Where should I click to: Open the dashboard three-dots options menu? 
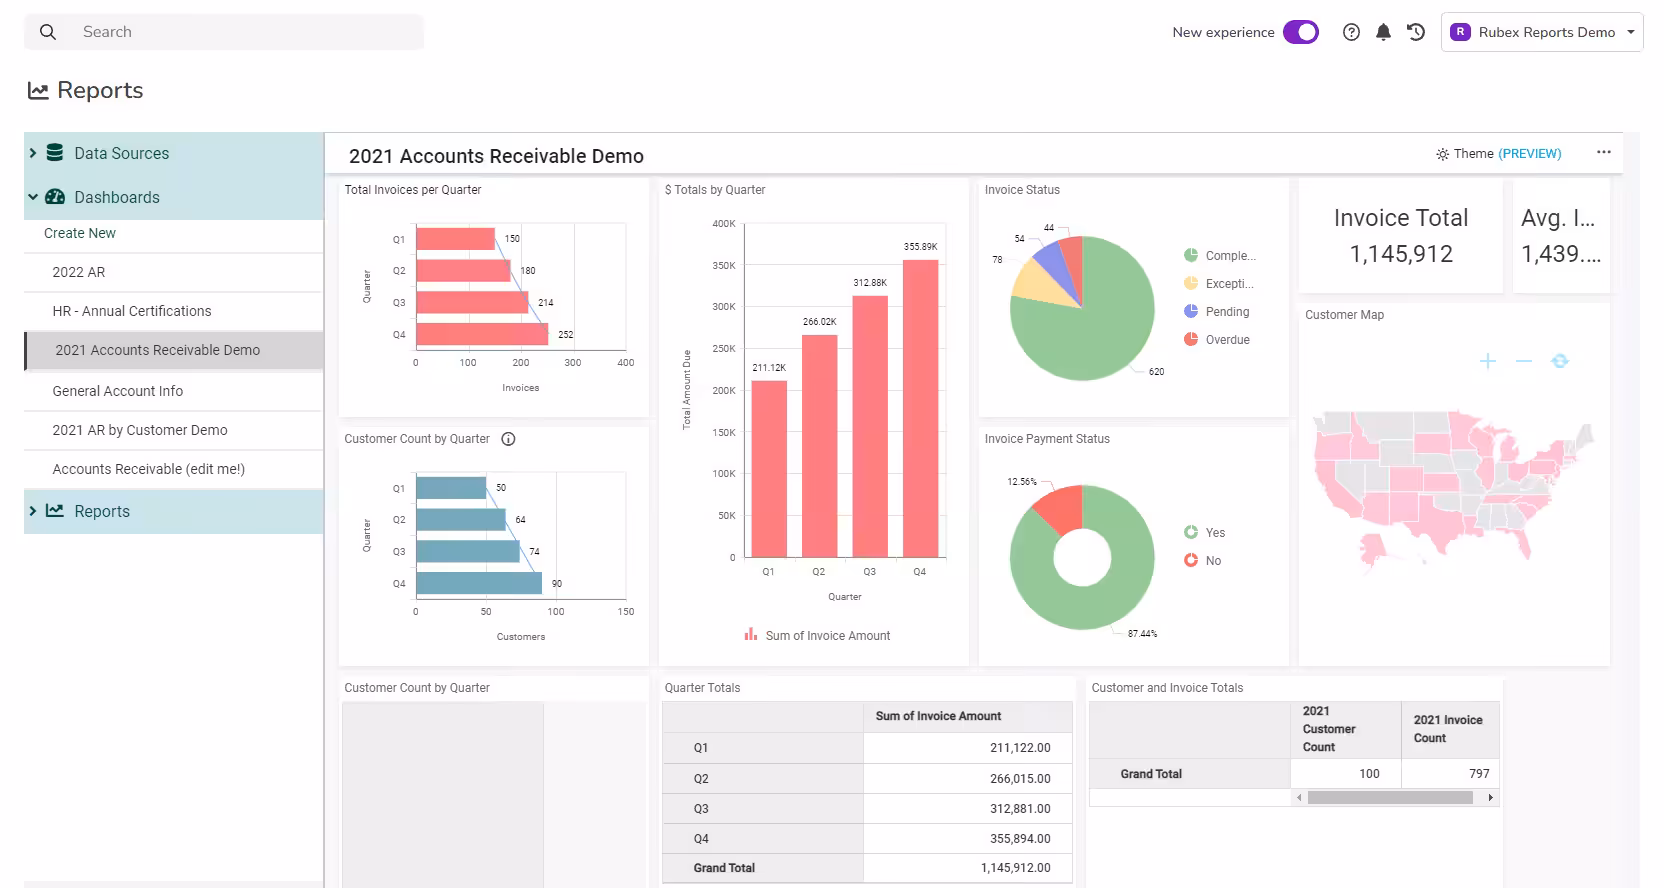[1604, 152]
